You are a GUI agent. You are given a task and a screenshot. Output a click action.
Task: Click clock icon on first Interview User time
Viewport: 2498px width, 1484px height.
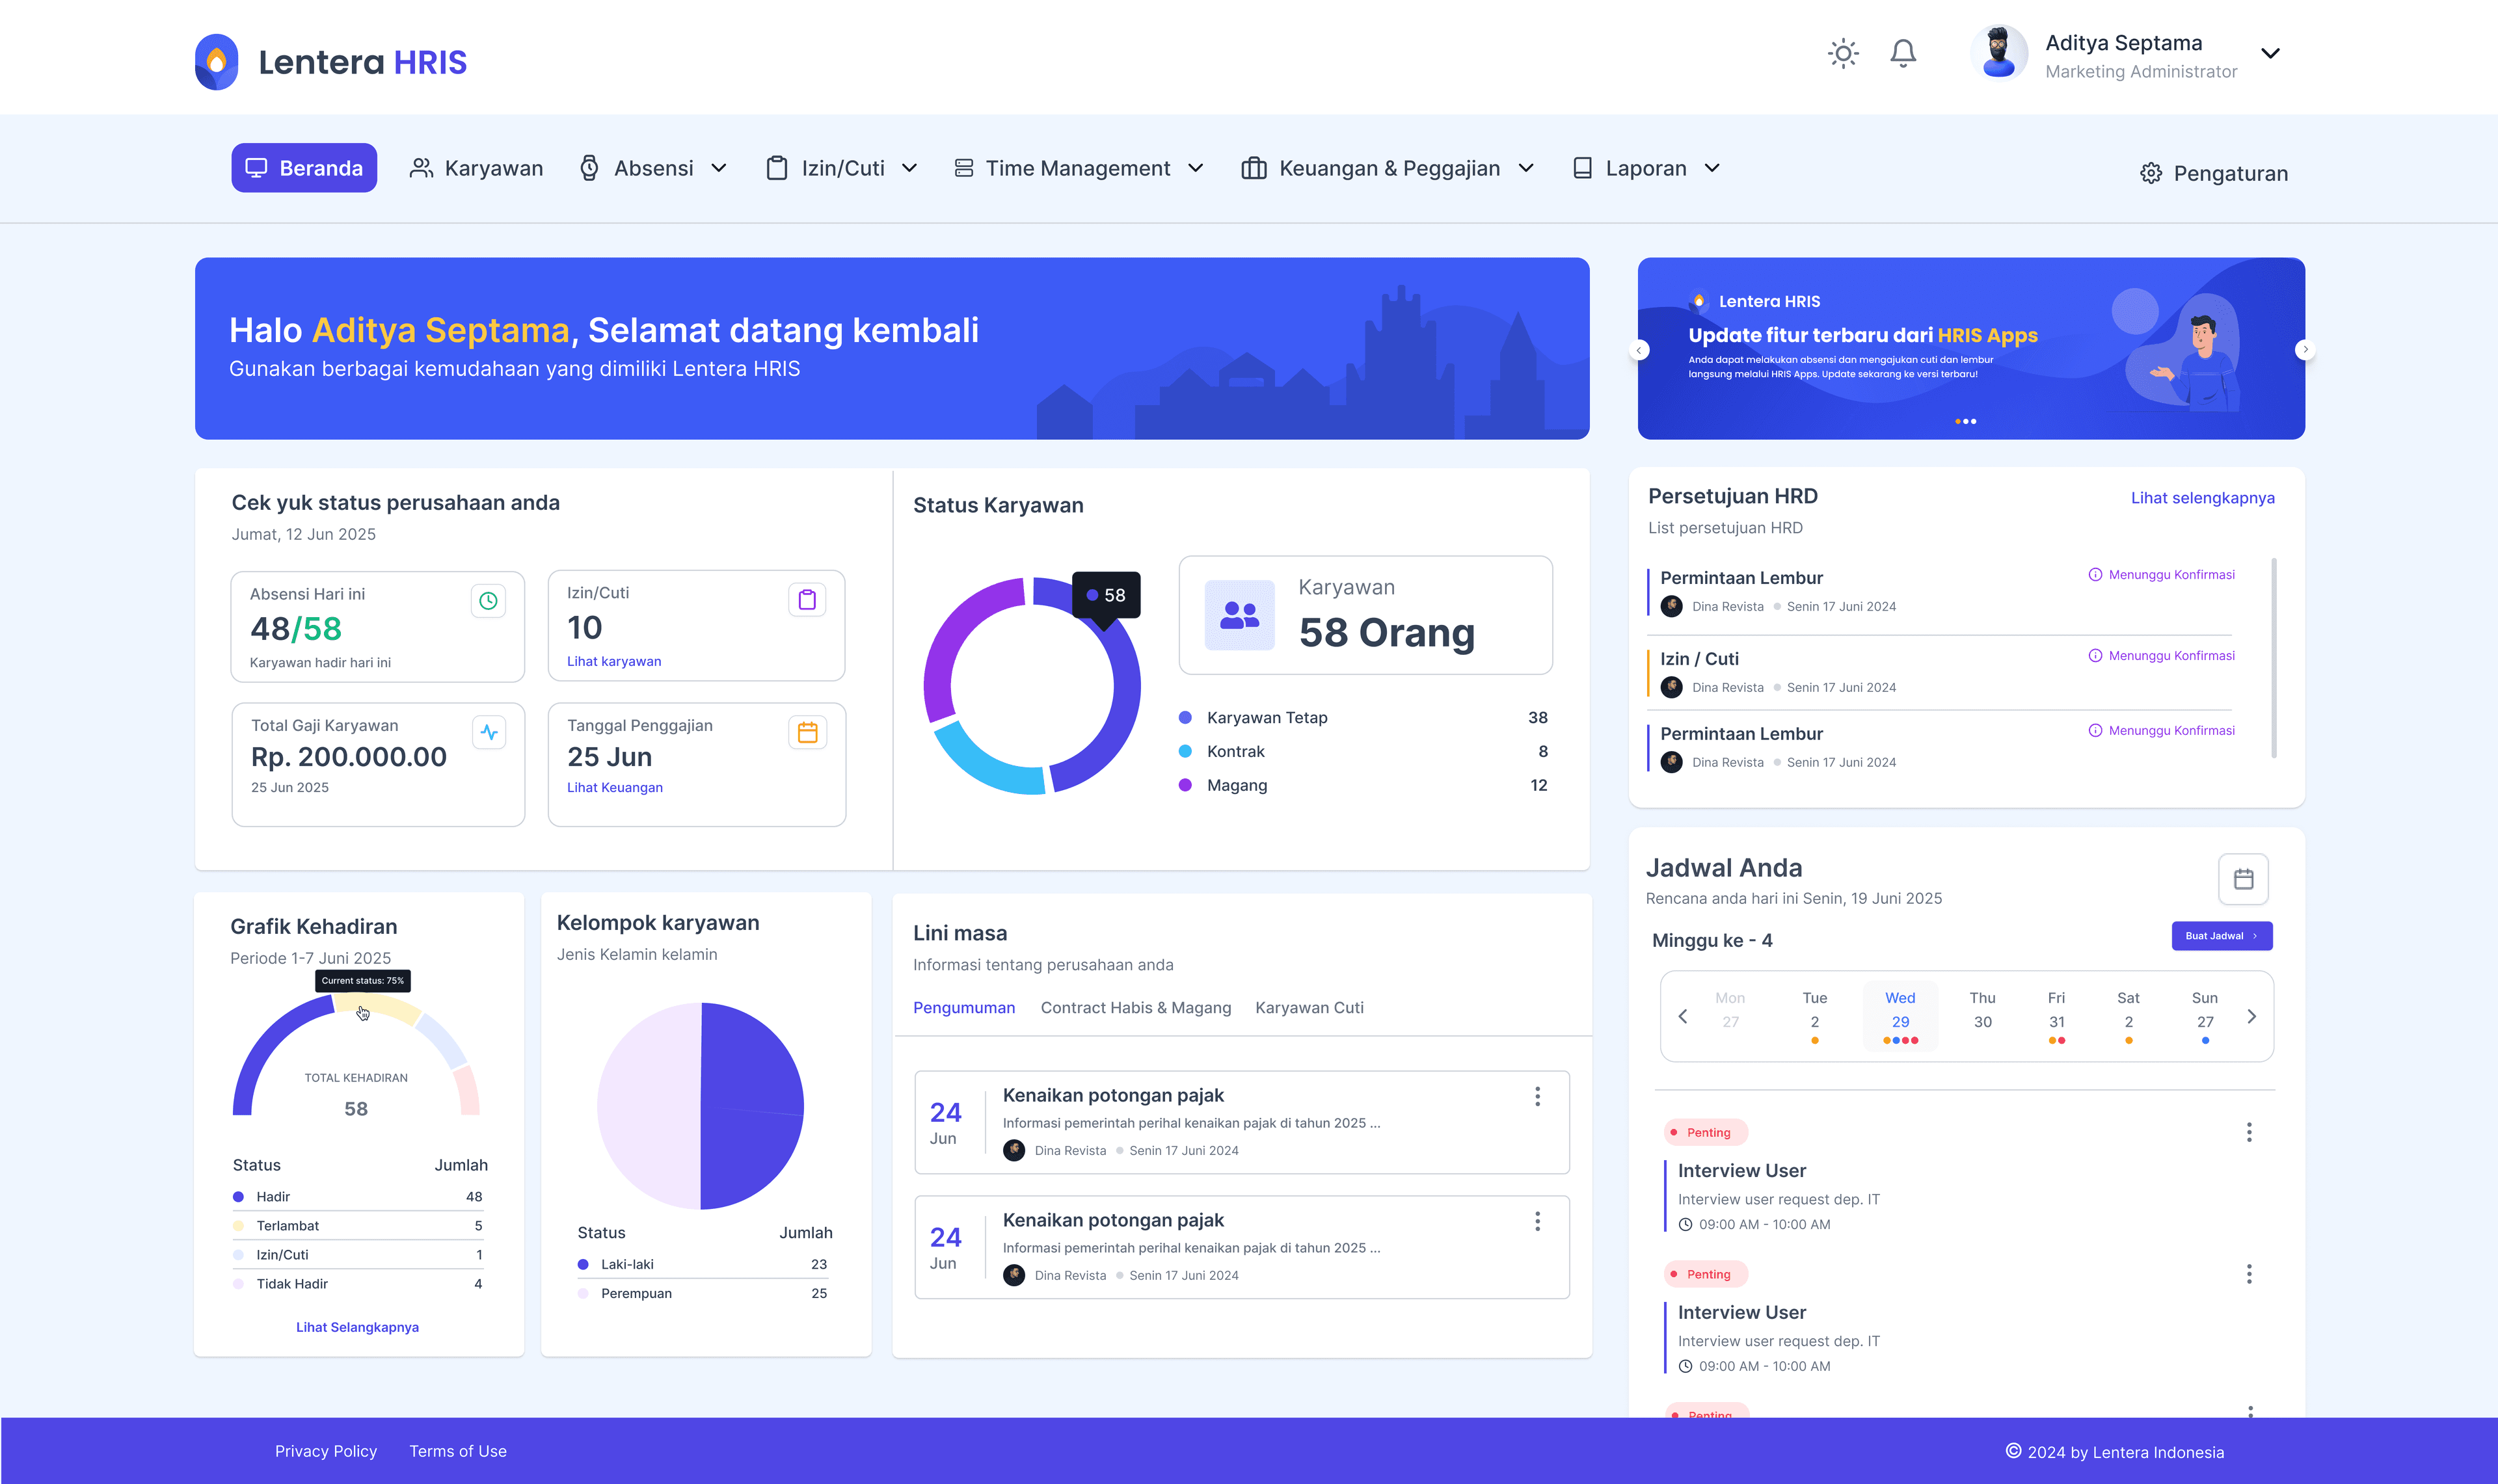tap(1685, 1225)
